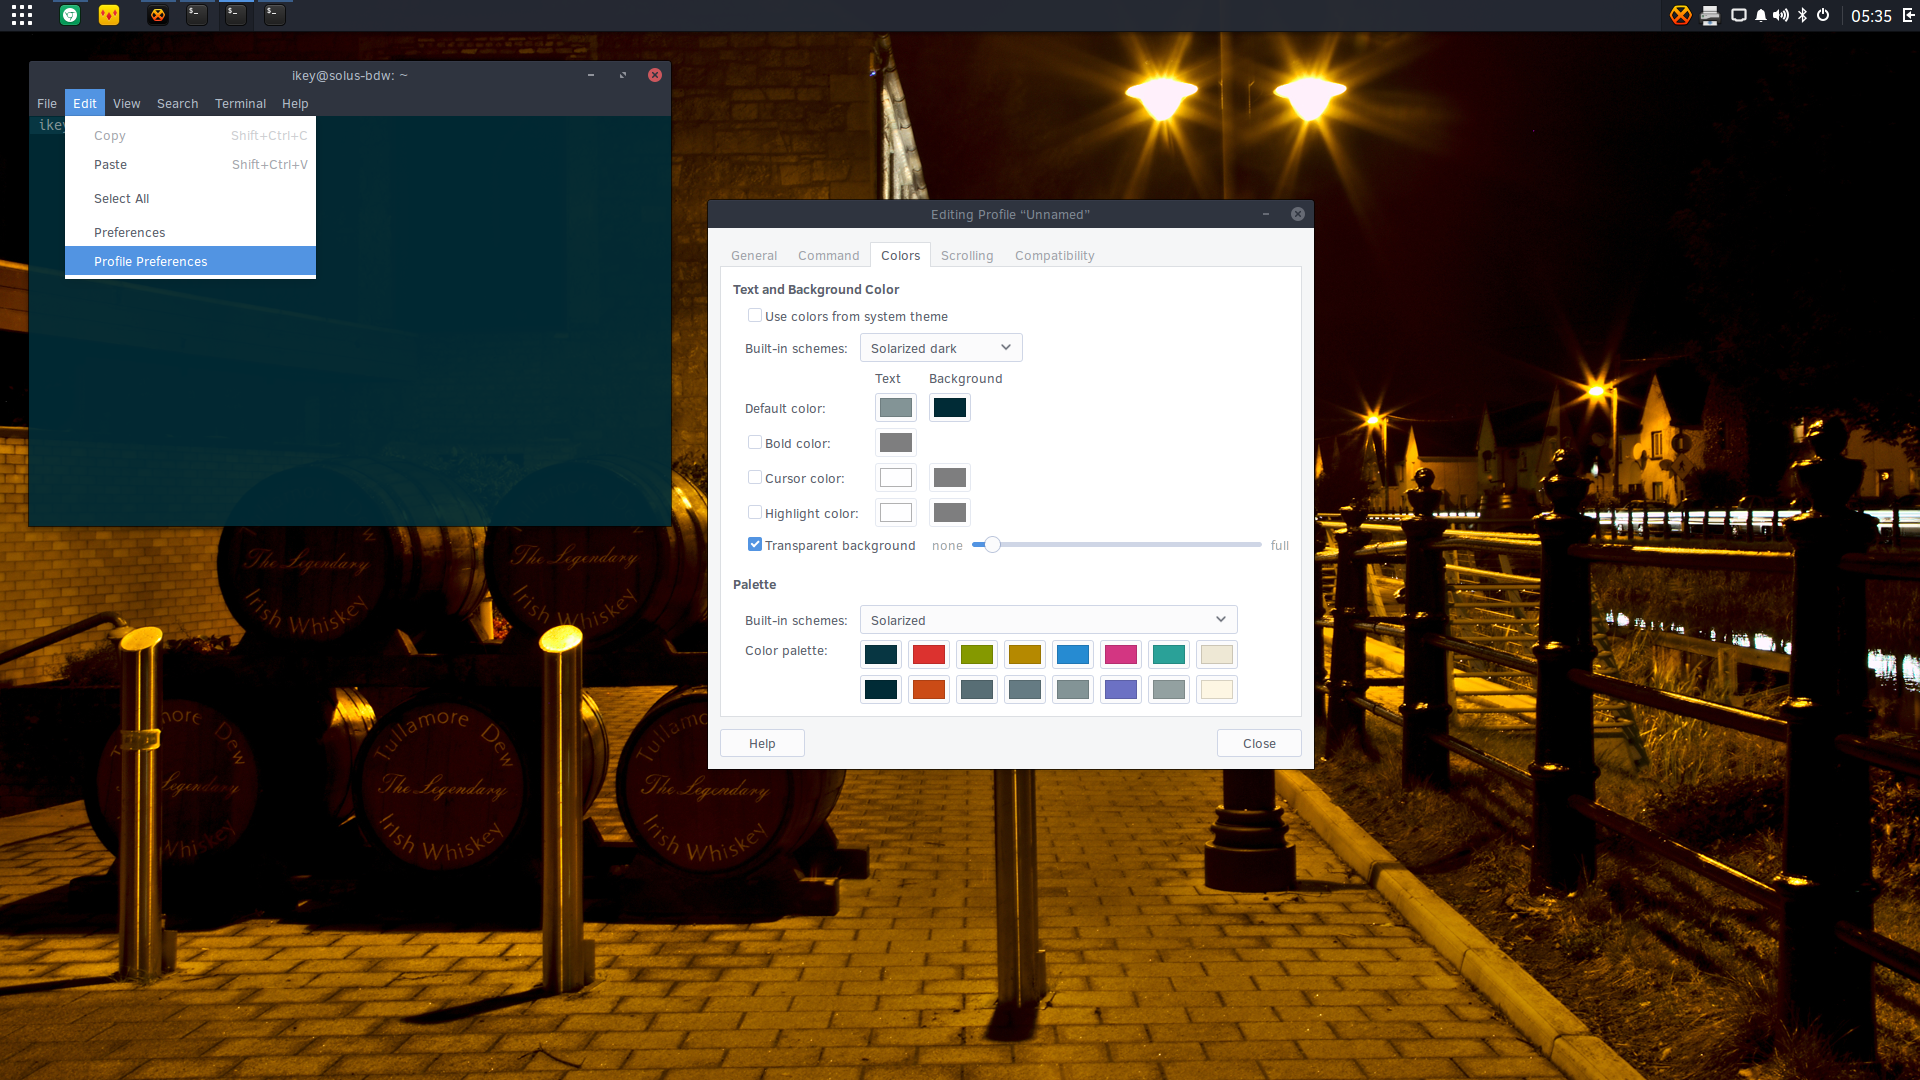
Task: Click the violet palette swatch in the bottom row
Action: click(1121, 690)
